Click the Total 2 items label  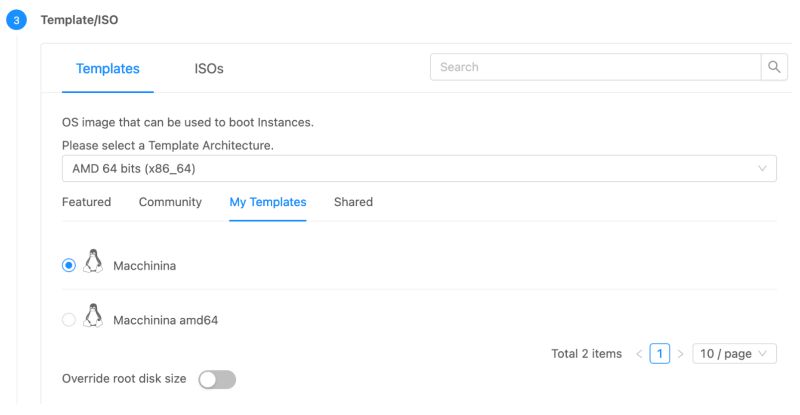(x=586, y=354)
